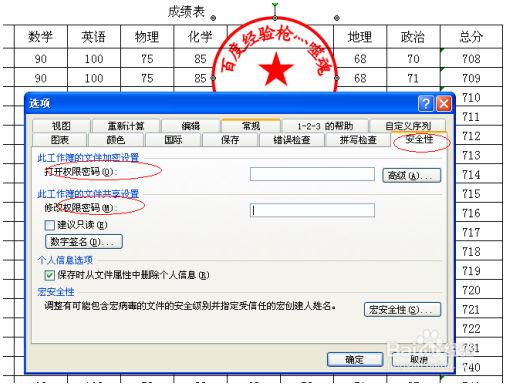Focus the 打开权限密码 input field
Viewport: 506px width, 386px height.
pos(312,174)
